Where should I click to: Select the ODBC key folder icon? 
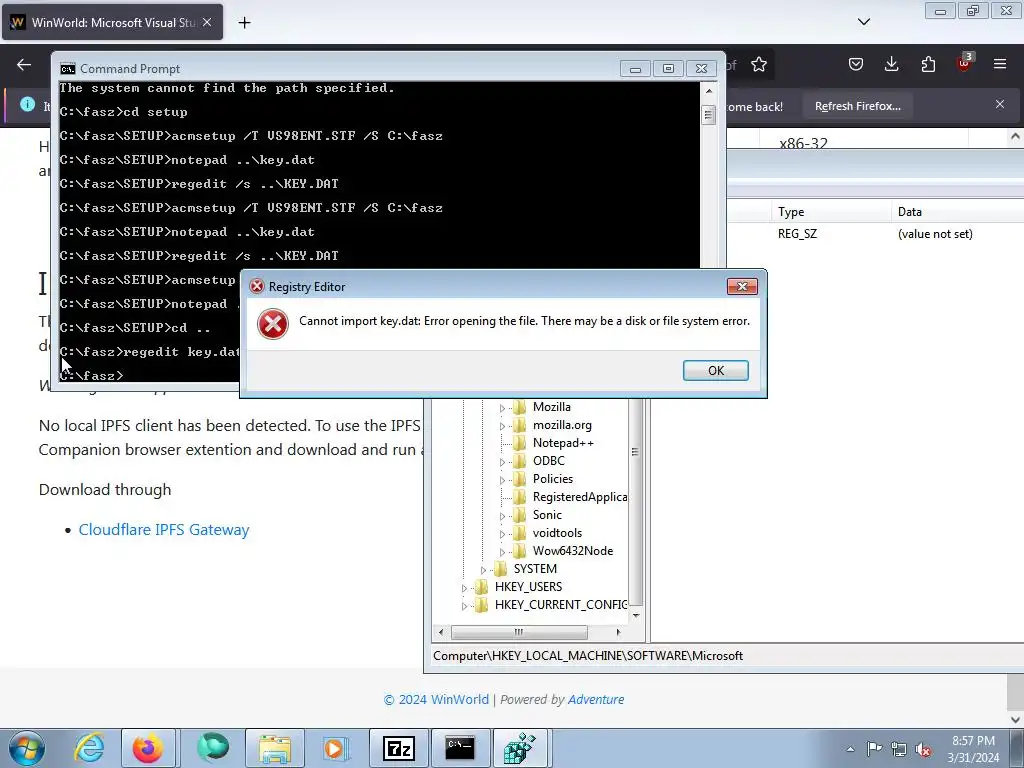point(520,461)
